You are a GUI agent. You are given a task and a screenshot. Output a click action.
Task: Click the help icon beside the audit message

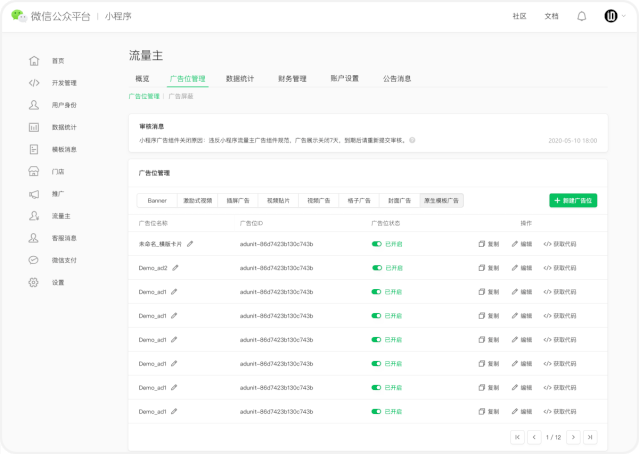point(412,140)
